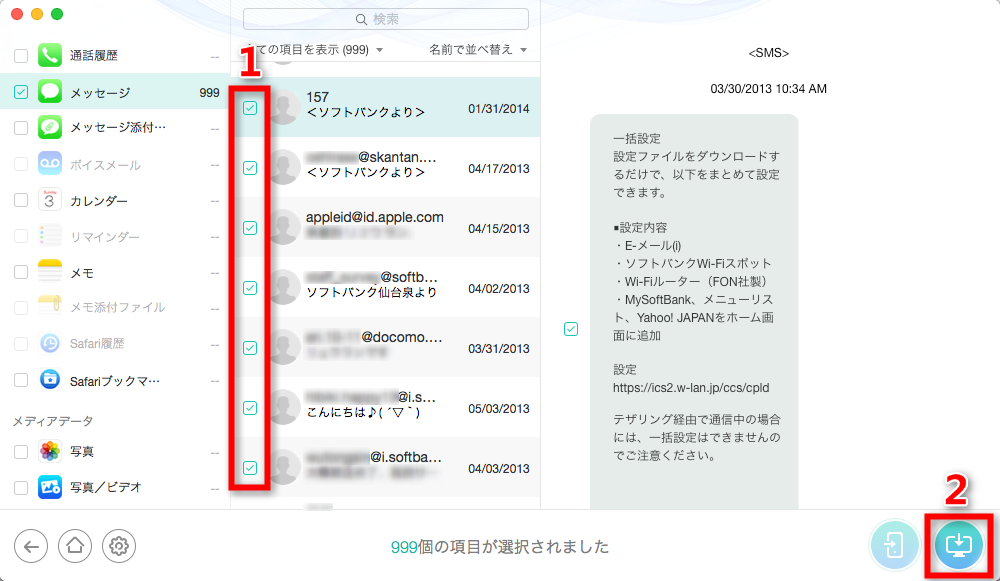The width and height of the screenshot is (1000, 581).
Task: Select the メモ category
Action: coord(115,272)
